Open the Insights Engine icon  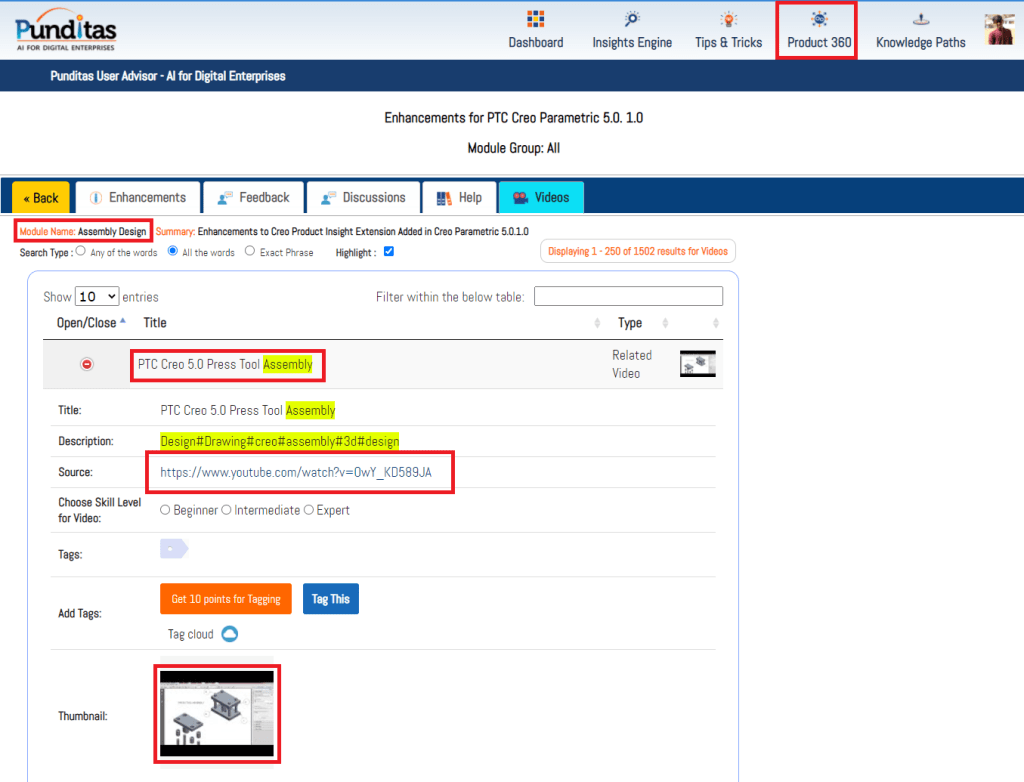click(632, 20)
